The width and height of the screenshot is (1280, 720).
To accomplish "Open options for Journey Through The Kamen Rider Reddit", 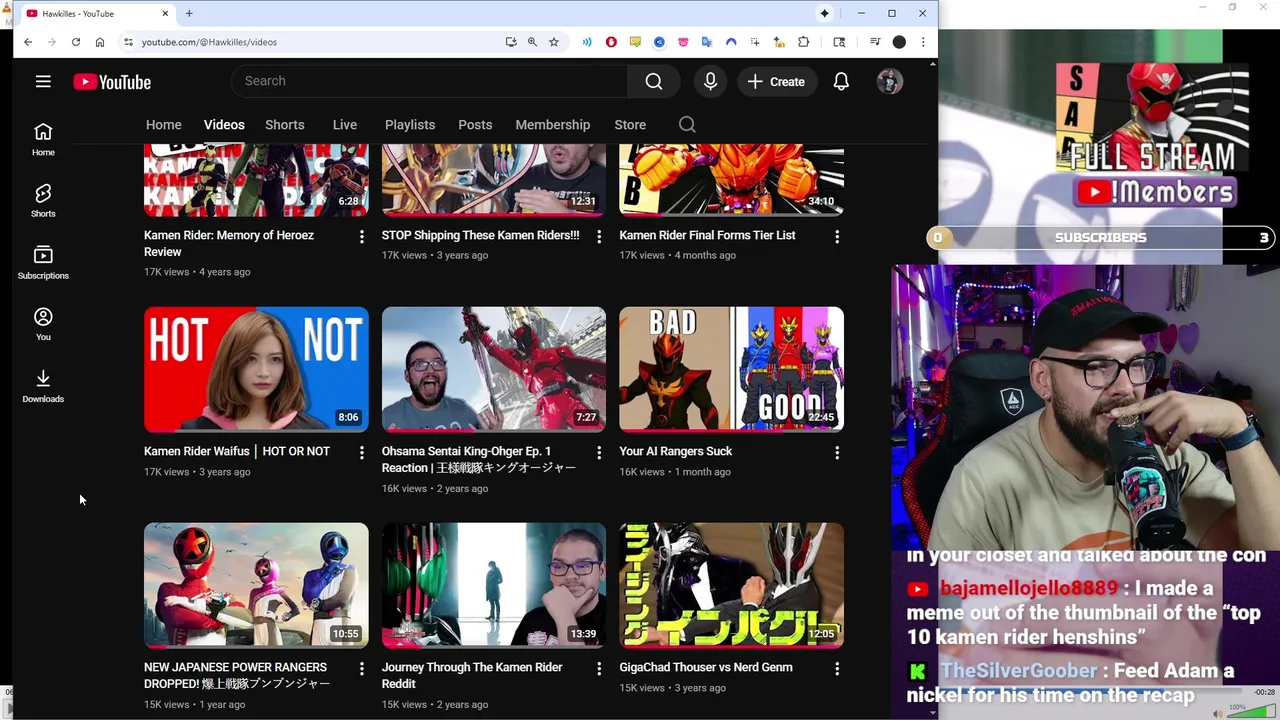I will click(x=599, y=669).
